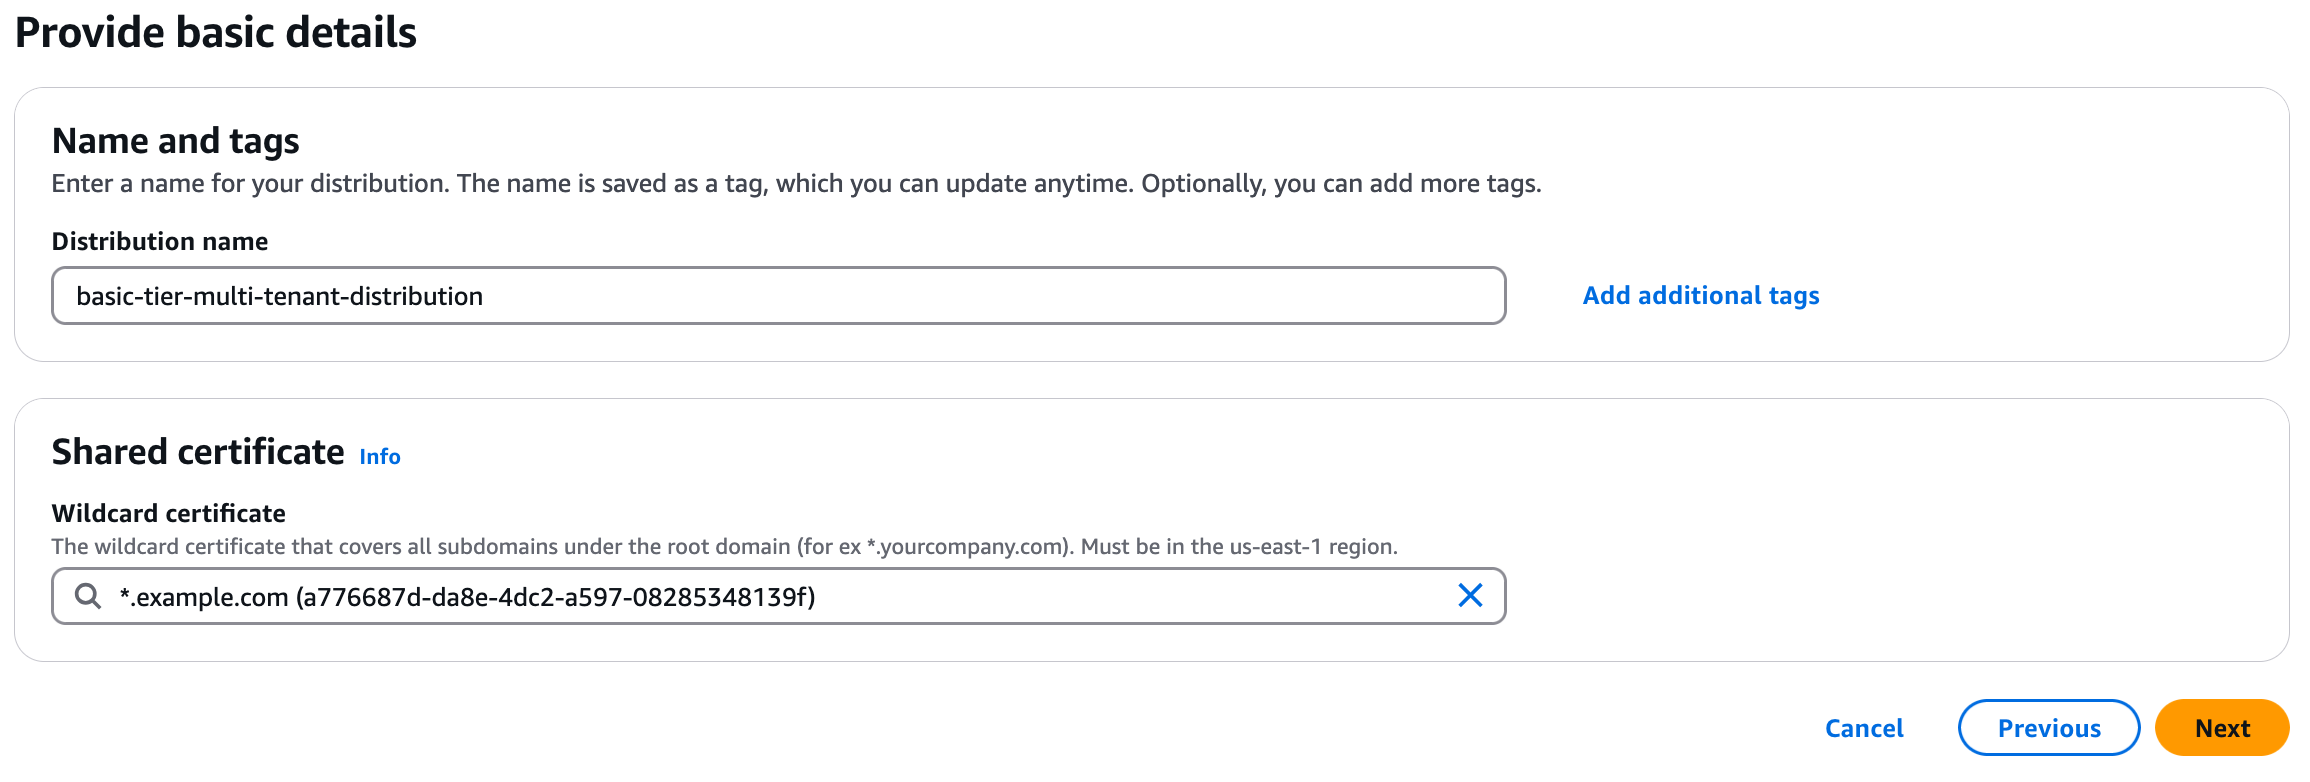Screen dimensions: 2310x782
Task: Open certificate picker showing *.example.com
Action: [700, 596]
